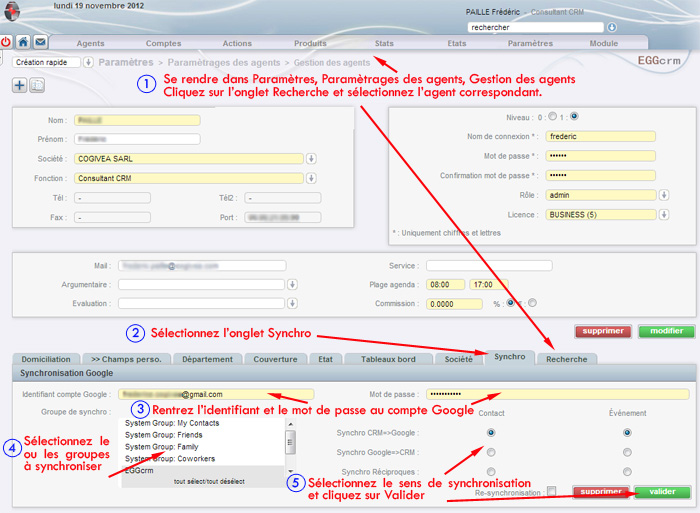Click the red power logout icon
The height and width of the screenshot is (513, 700).
6,42
